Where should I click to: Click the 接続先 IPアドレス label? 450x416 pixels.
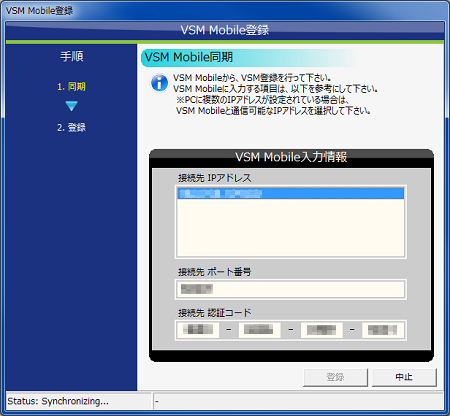point(215,178)
